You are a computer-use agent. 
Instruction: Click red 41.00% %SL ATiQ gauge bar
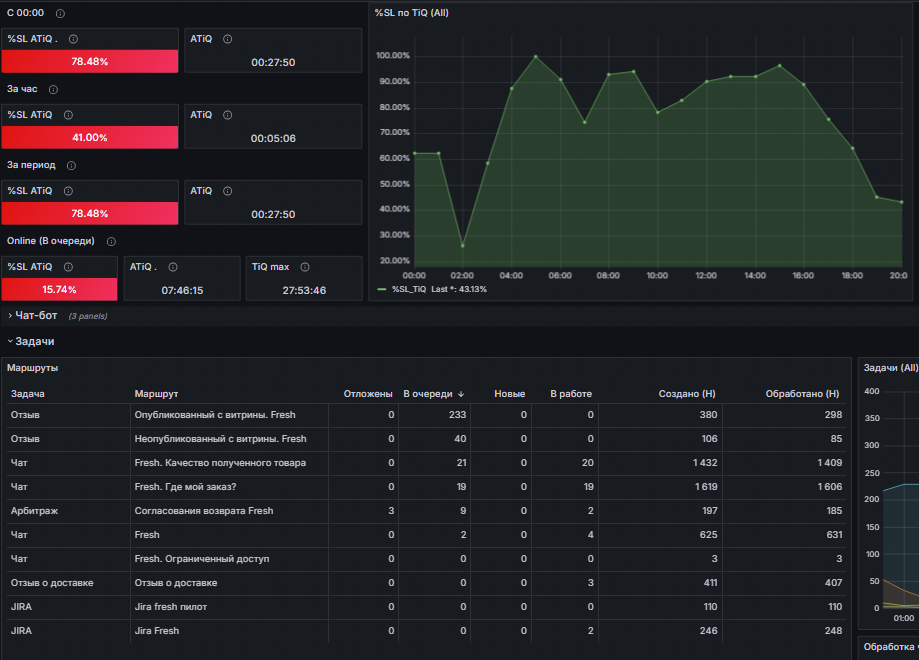(90, 138)
